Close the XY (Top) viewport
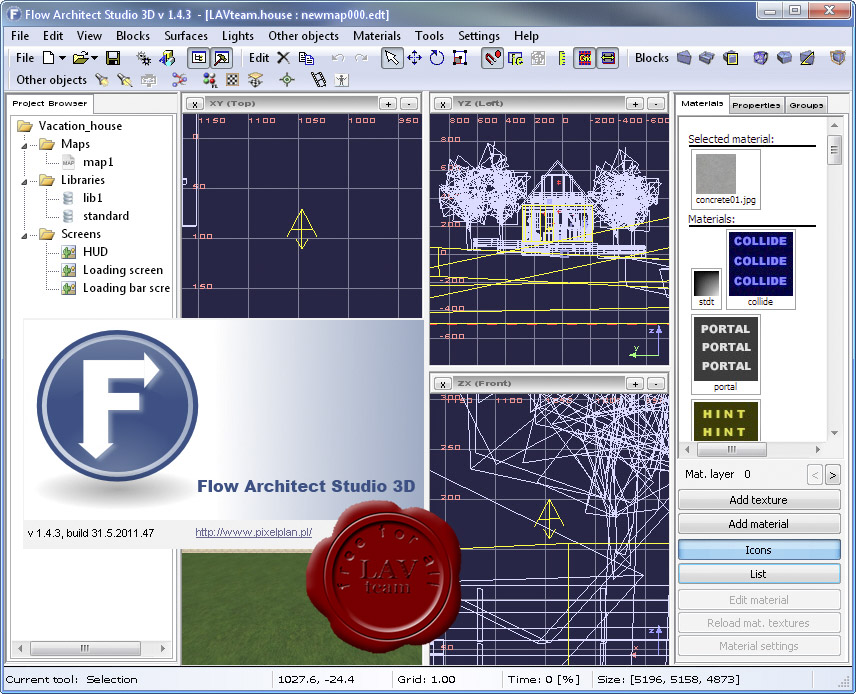Viewport: 856px width, 694px height. (x=195, y=104)
